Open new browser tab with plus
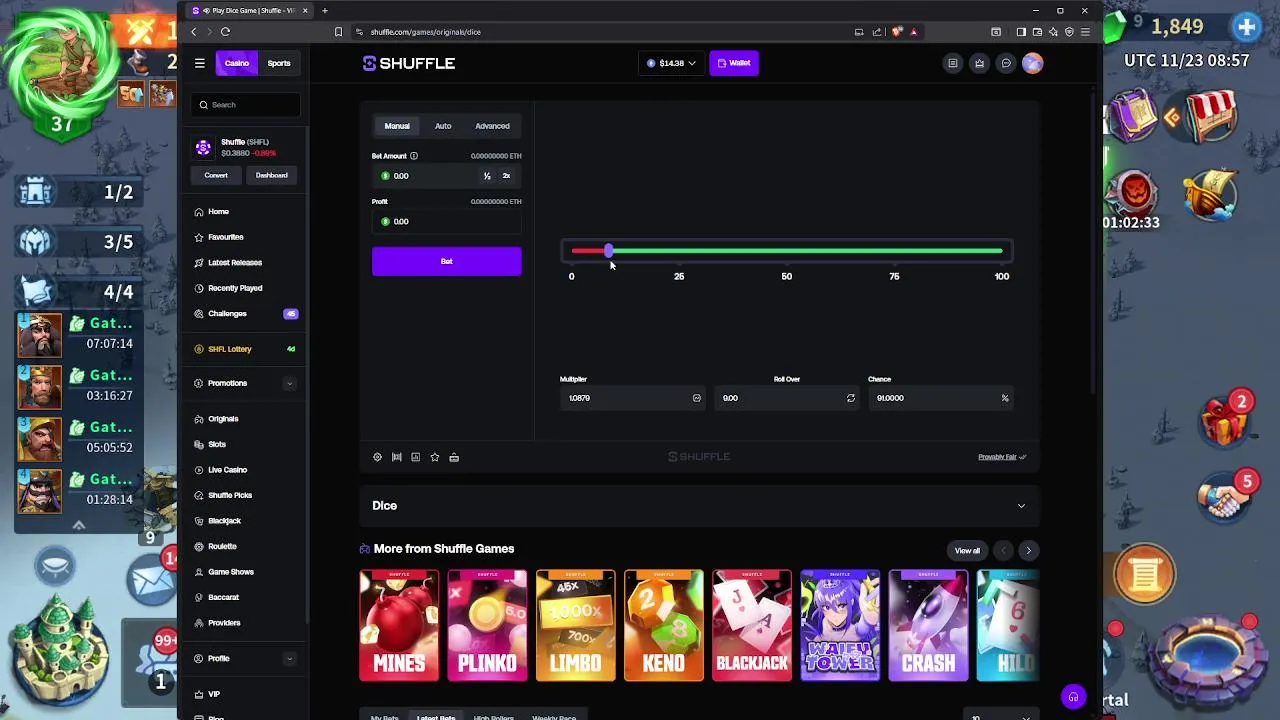 [324, 10]
